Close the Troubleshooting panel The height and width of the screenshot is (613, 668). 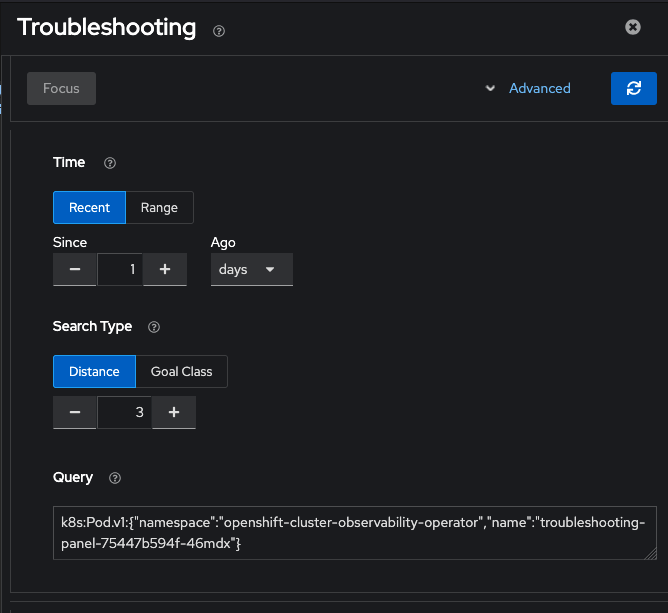click(633, 27)
